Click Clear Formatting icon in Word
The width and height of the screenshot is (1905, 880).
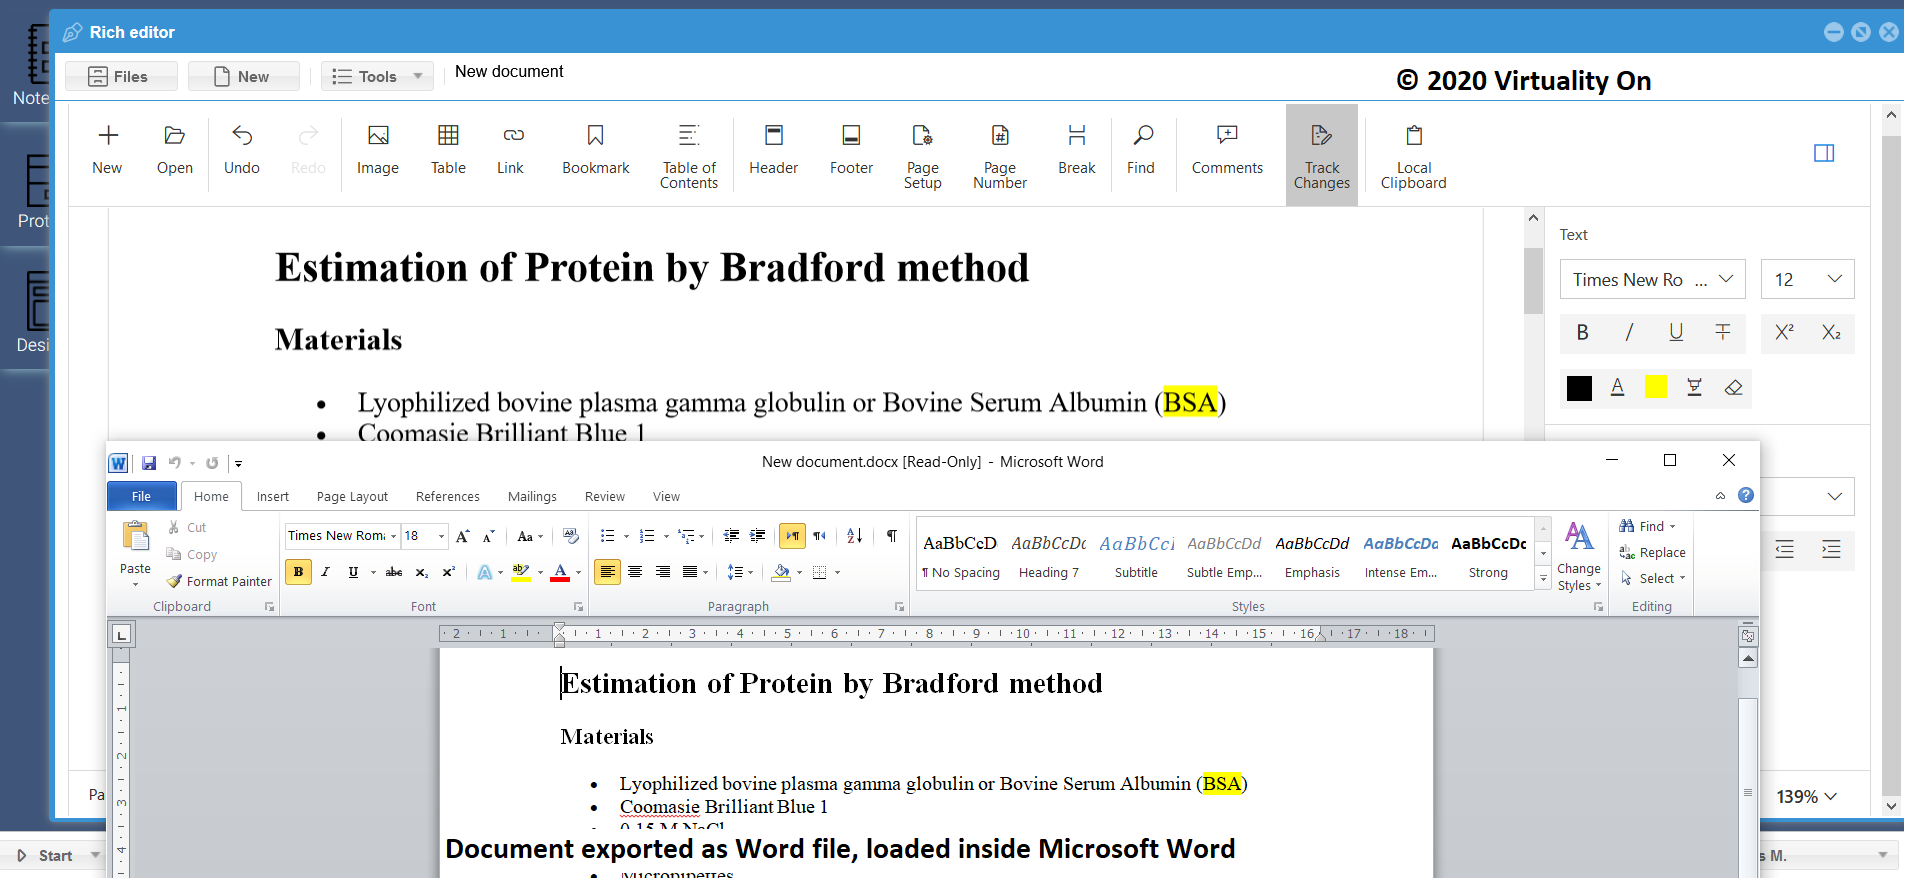point(571,536)
